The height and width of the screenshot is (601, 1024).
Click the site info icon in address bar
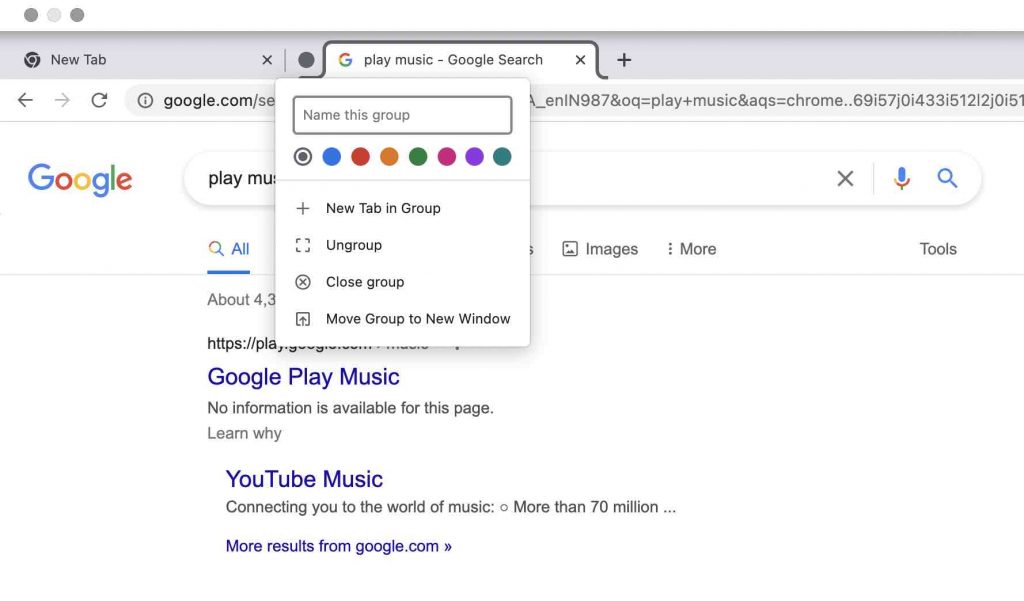click(x=145, y=100)
